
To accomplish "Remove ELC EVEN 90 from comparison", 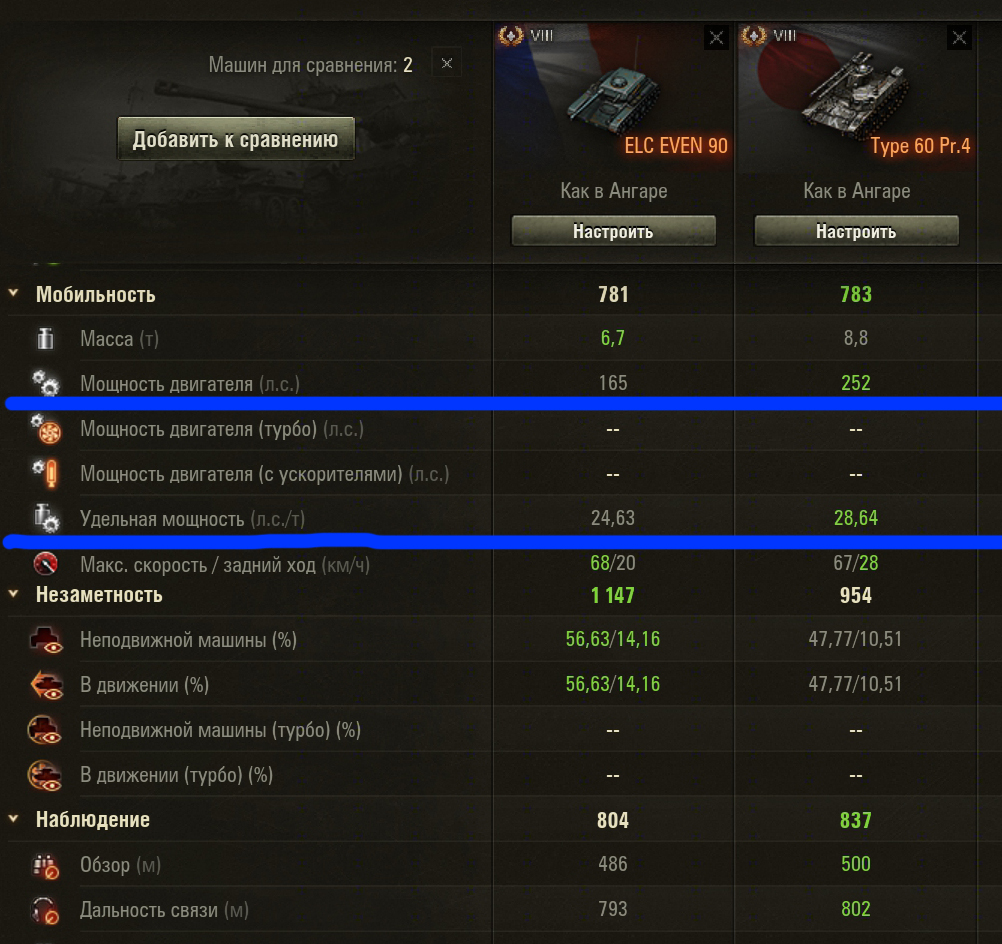I will [716, 38].
